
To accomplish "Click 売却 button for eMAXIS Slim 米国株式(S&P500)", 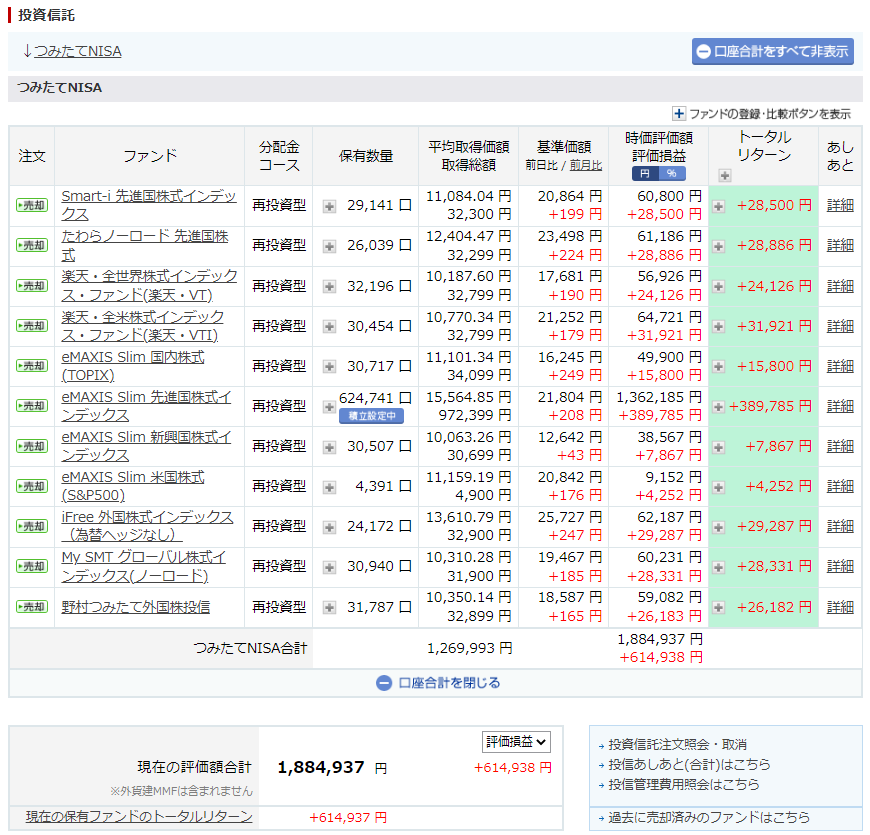I will pos(32,486).
